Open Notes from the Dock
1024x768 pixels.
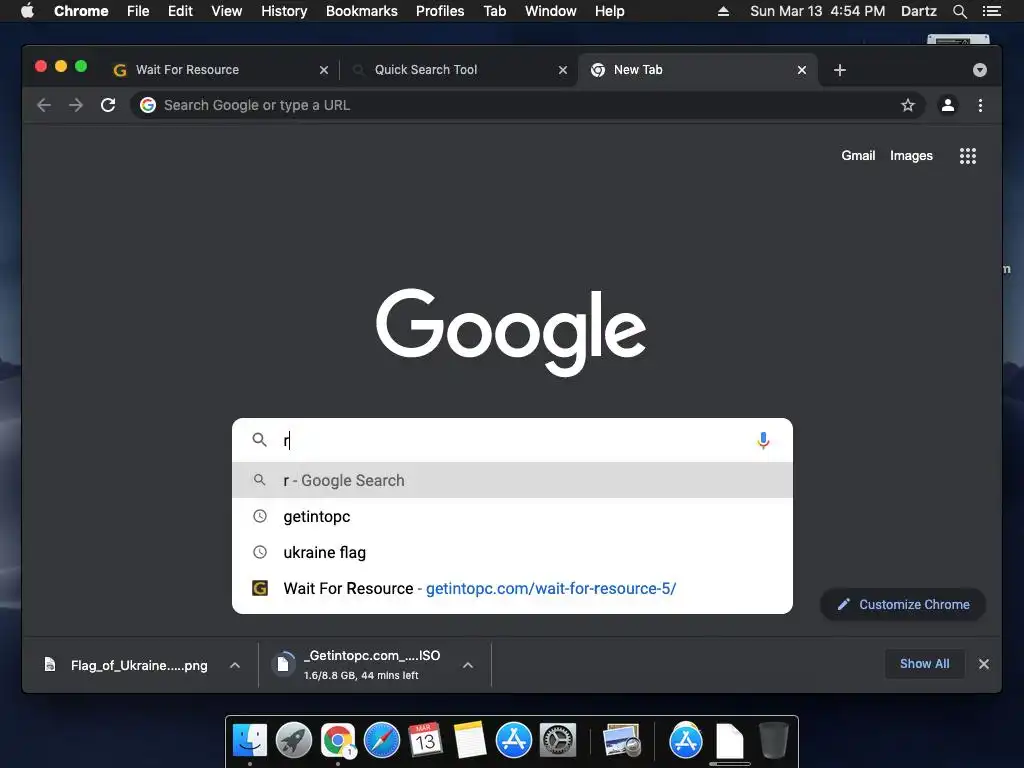click(x=469, y=741)
